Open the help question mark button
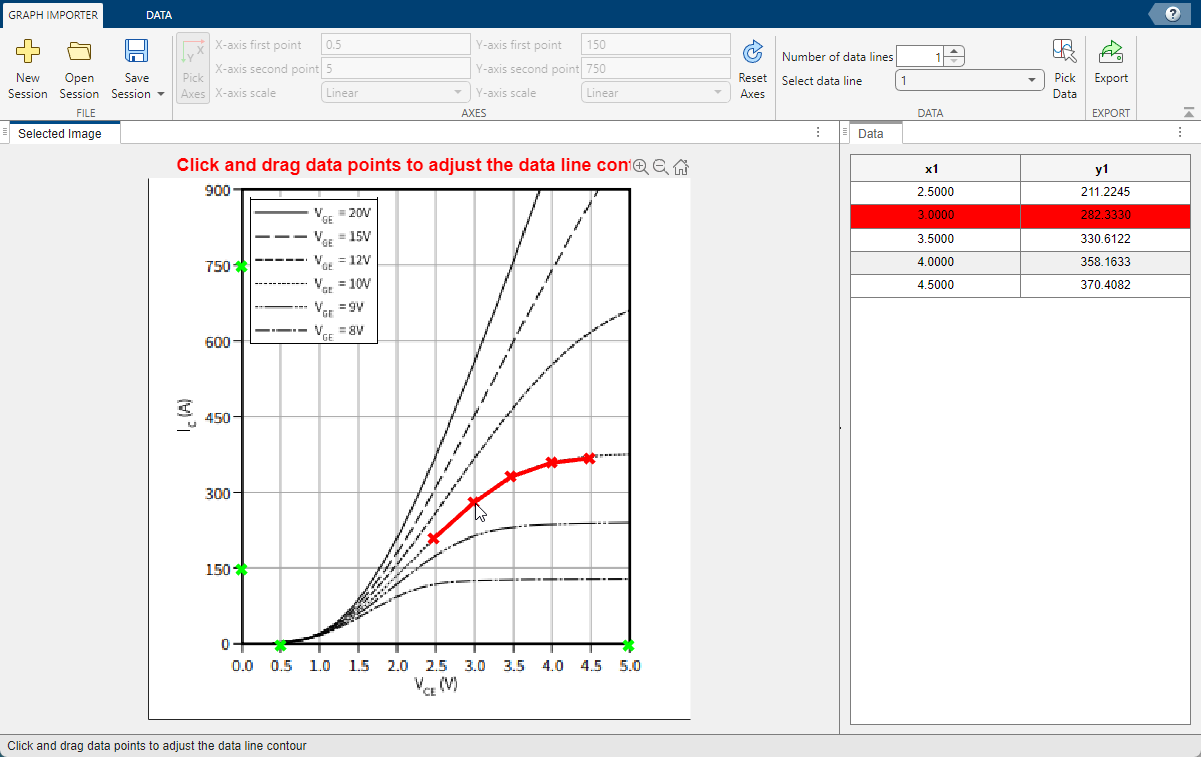 click(x=1172, y=14)
